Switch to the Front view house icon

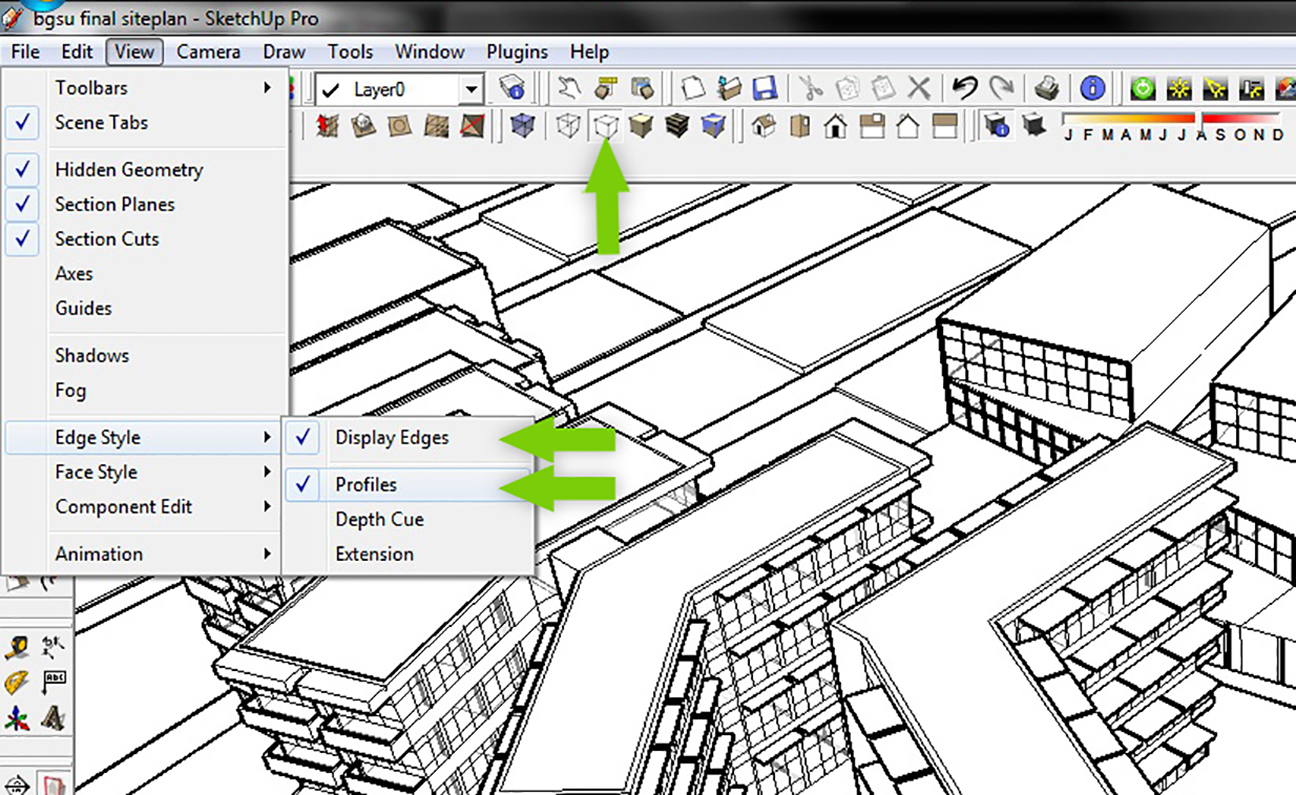tap(835, 126)
